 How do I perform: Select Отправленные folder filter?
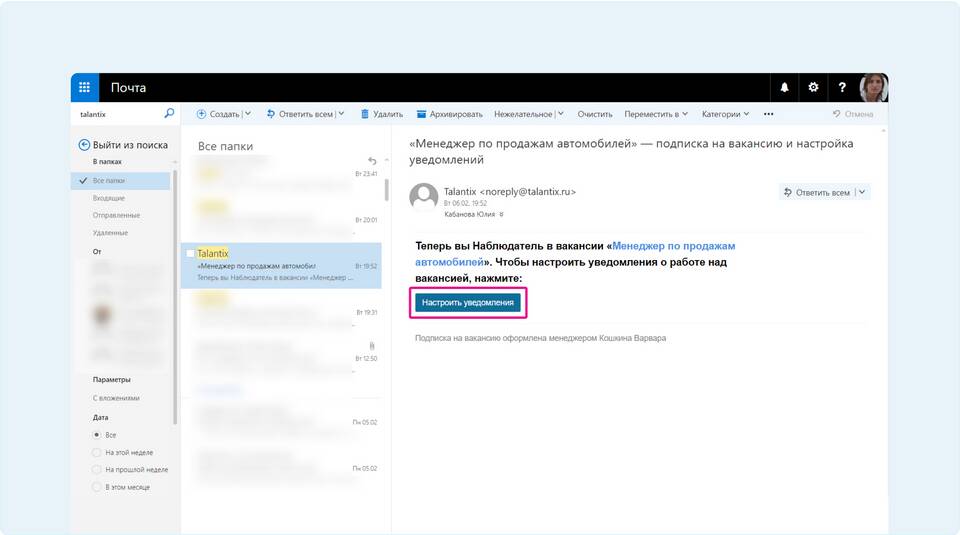(x=116, y=215)
